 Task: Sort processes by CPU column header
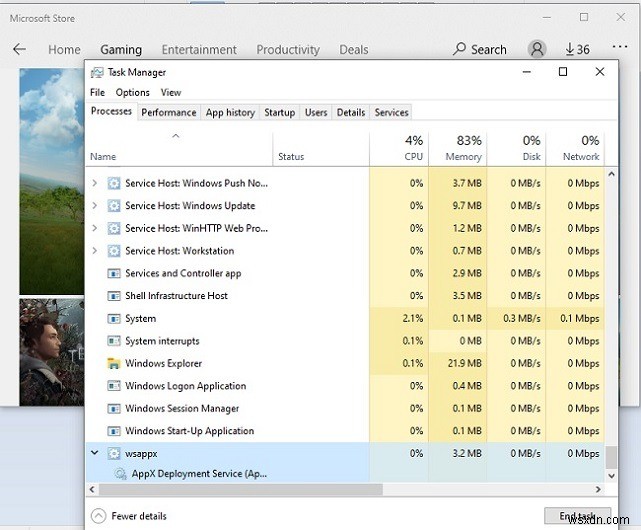click(x=399, y=149)
